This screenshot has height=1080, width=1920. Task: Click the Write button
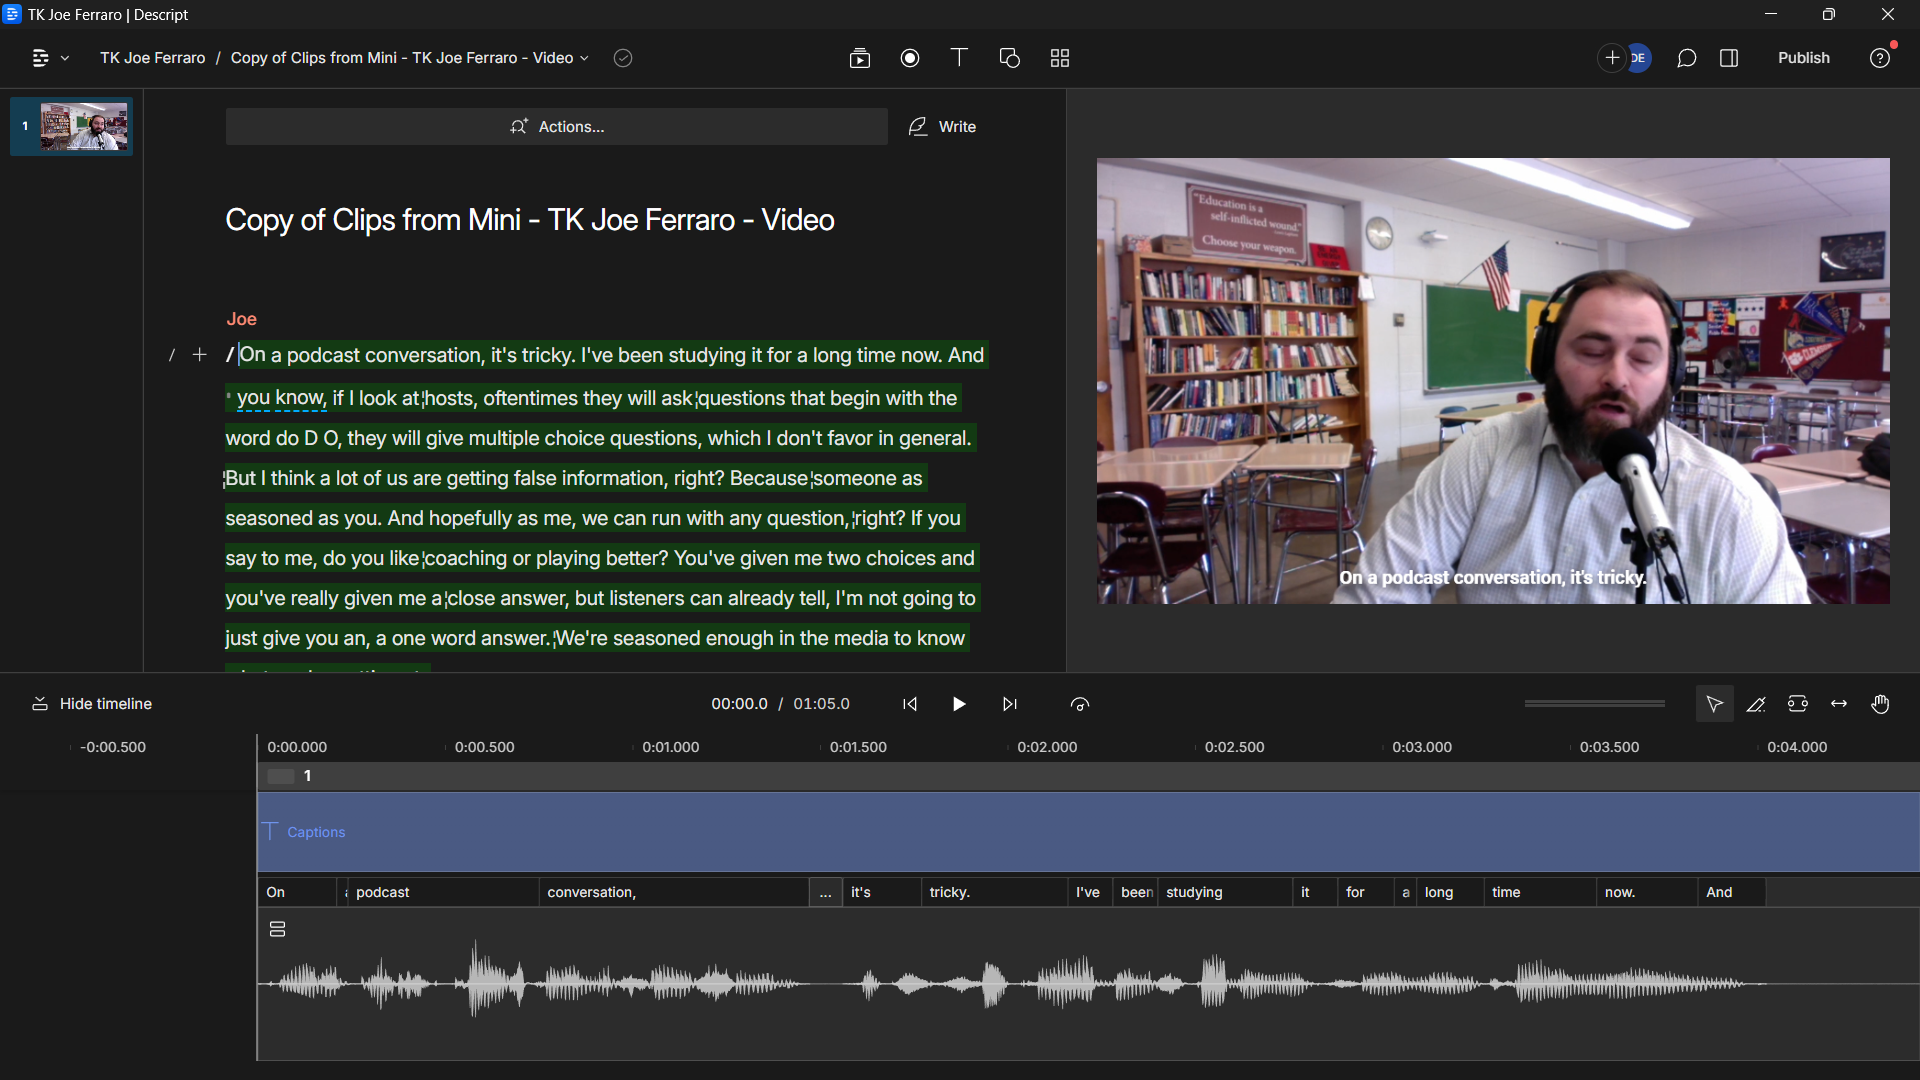[942, 127]
